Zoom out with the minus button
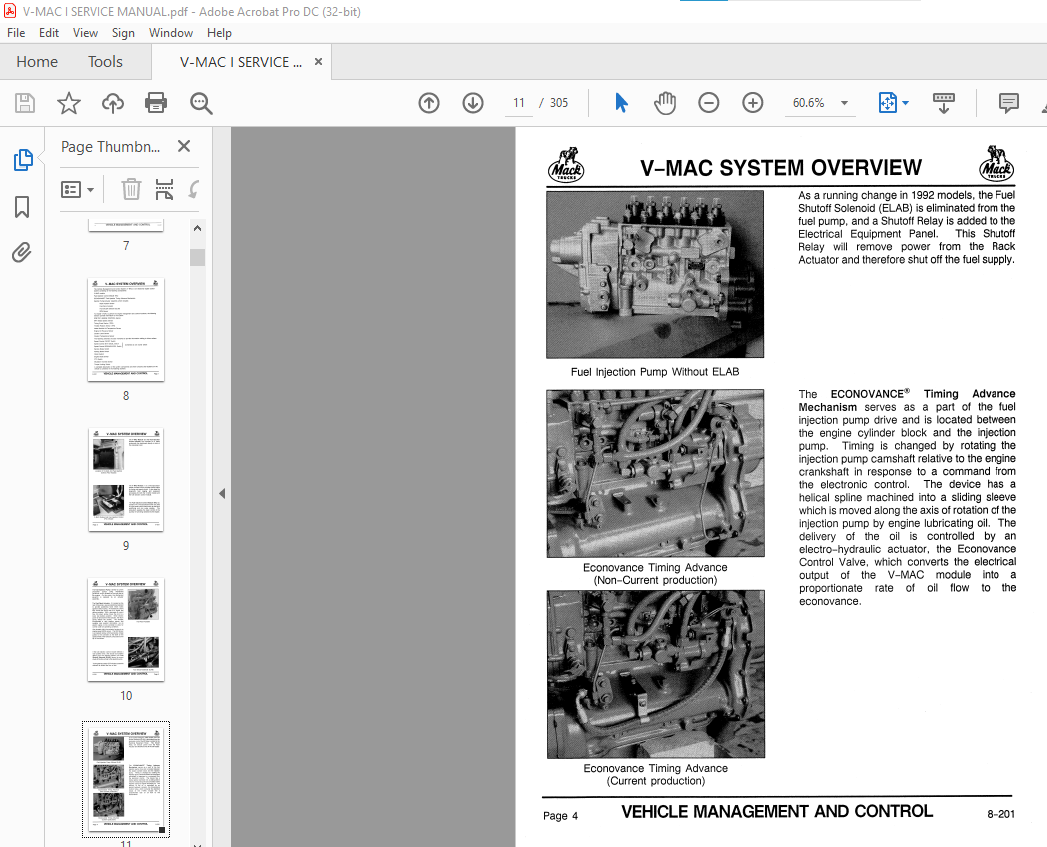Image resolution: width=1047 pixels, height=847 pixels. pyautogui.click(x=708, y=103)
